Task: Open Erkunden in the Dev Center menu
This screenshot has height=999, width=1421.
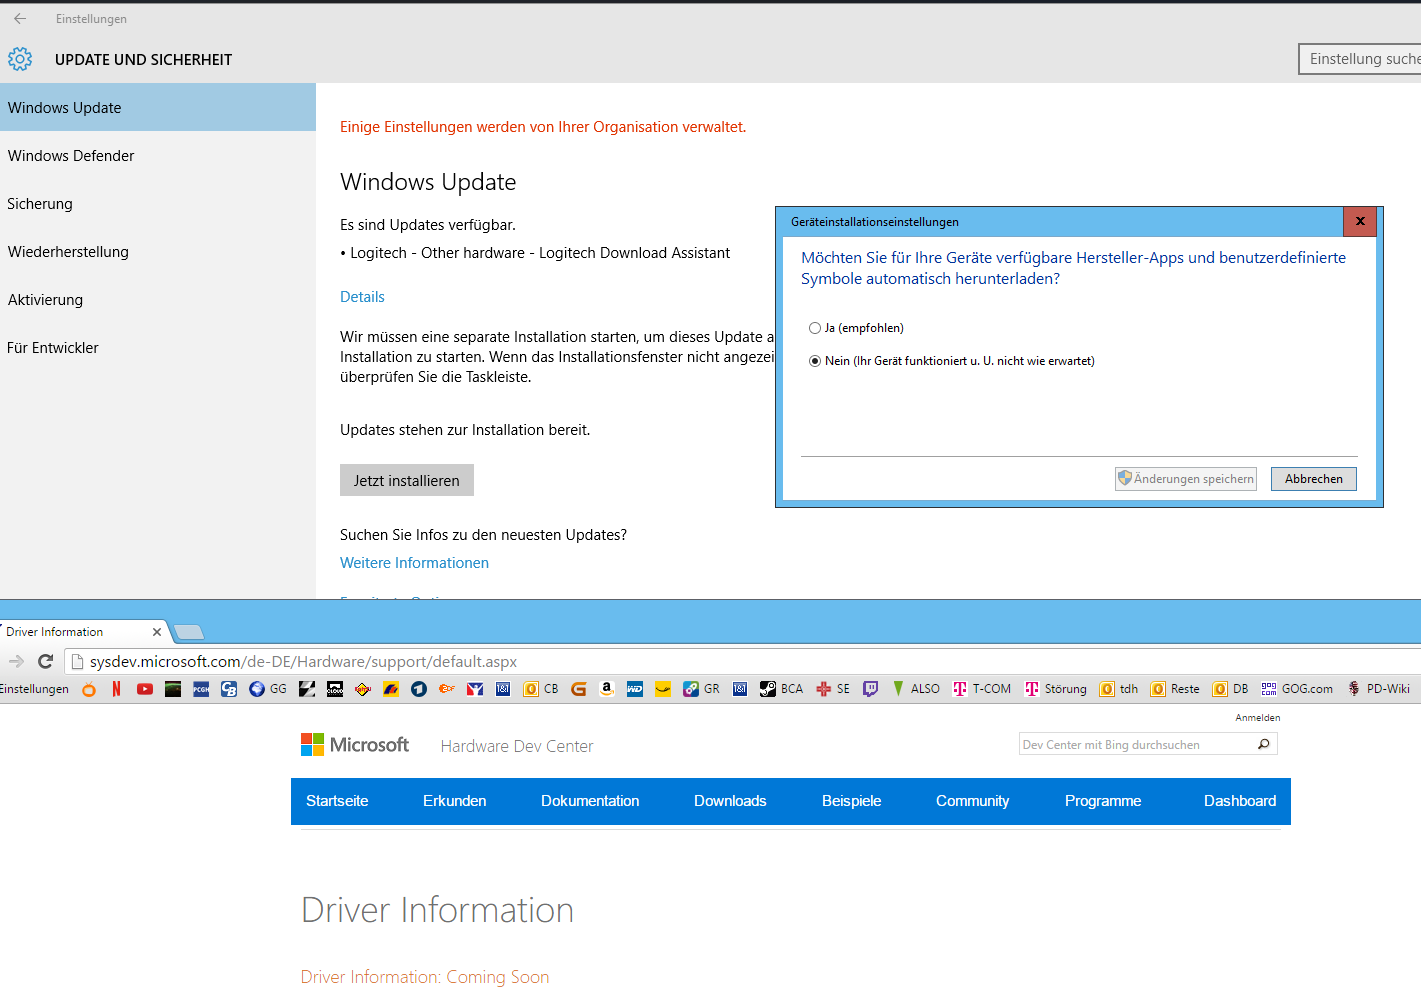Action: (x=455, y=801)
